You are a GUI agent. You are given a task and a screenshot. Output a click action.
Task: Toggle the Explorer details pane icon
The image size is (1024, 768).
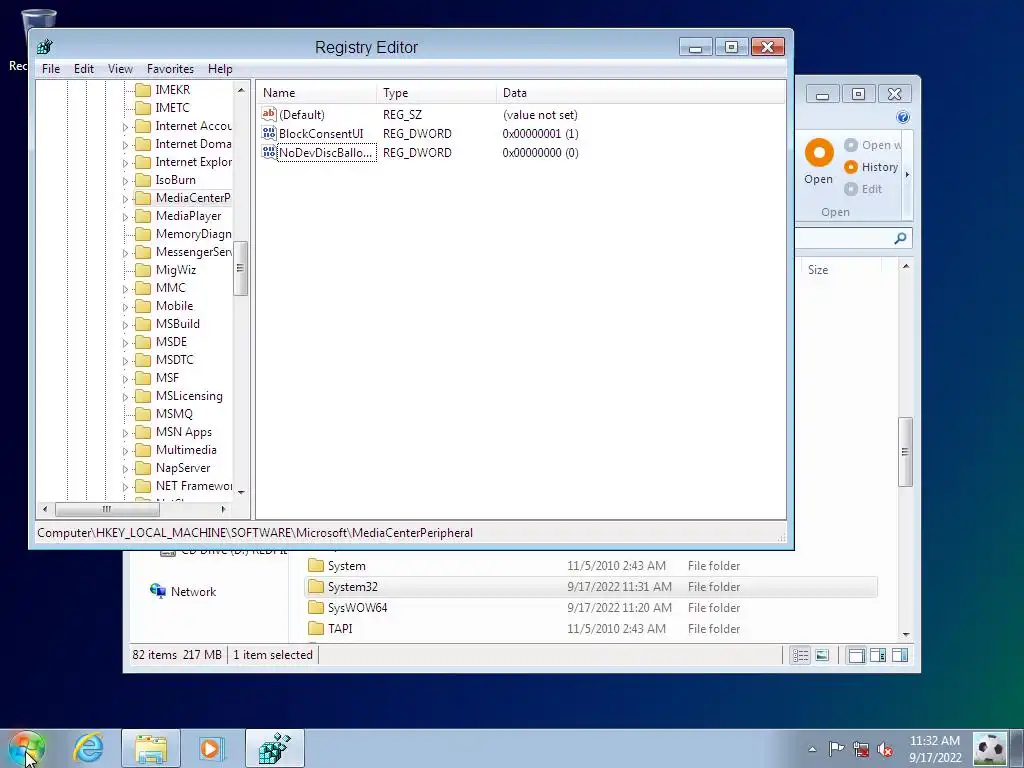[900, 655]
